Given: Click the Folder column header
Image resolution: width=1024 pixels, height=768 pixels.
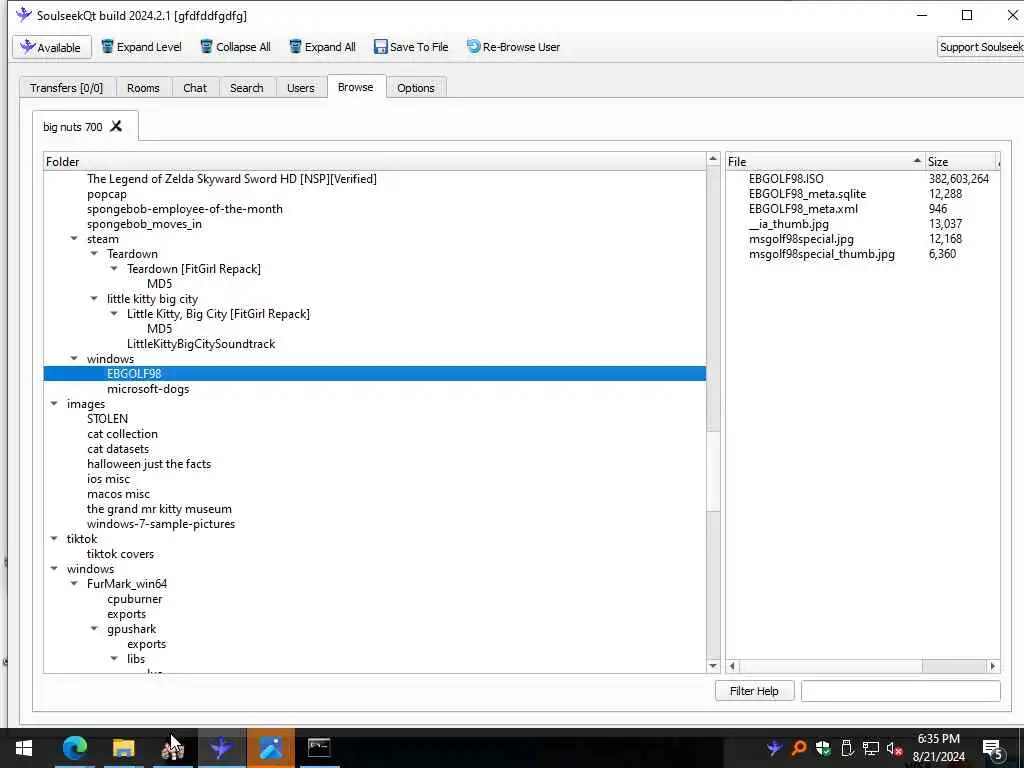Looking at the screenshot, I should click(375, 161).
